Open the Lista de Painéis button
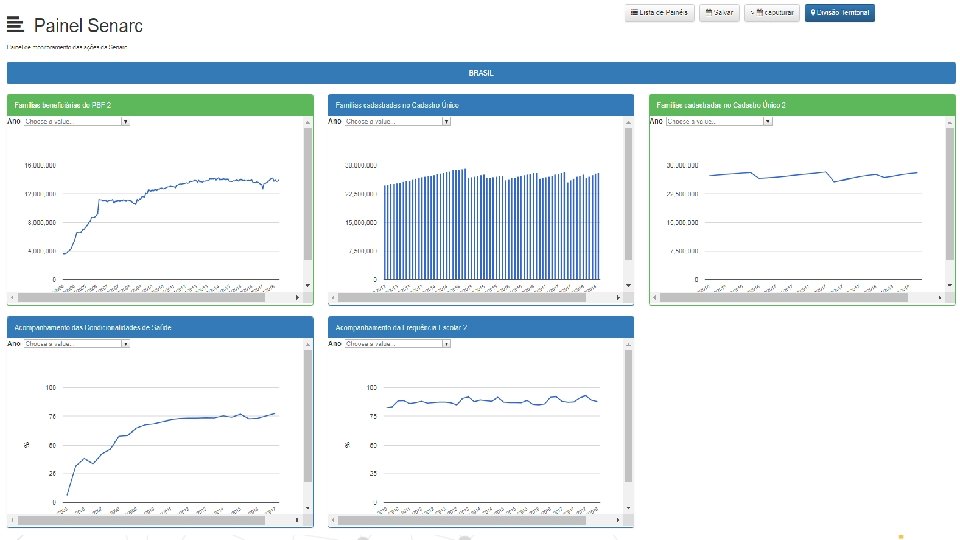Image resolution: width=960 pixels, height=540 pixels. (659, 13)
